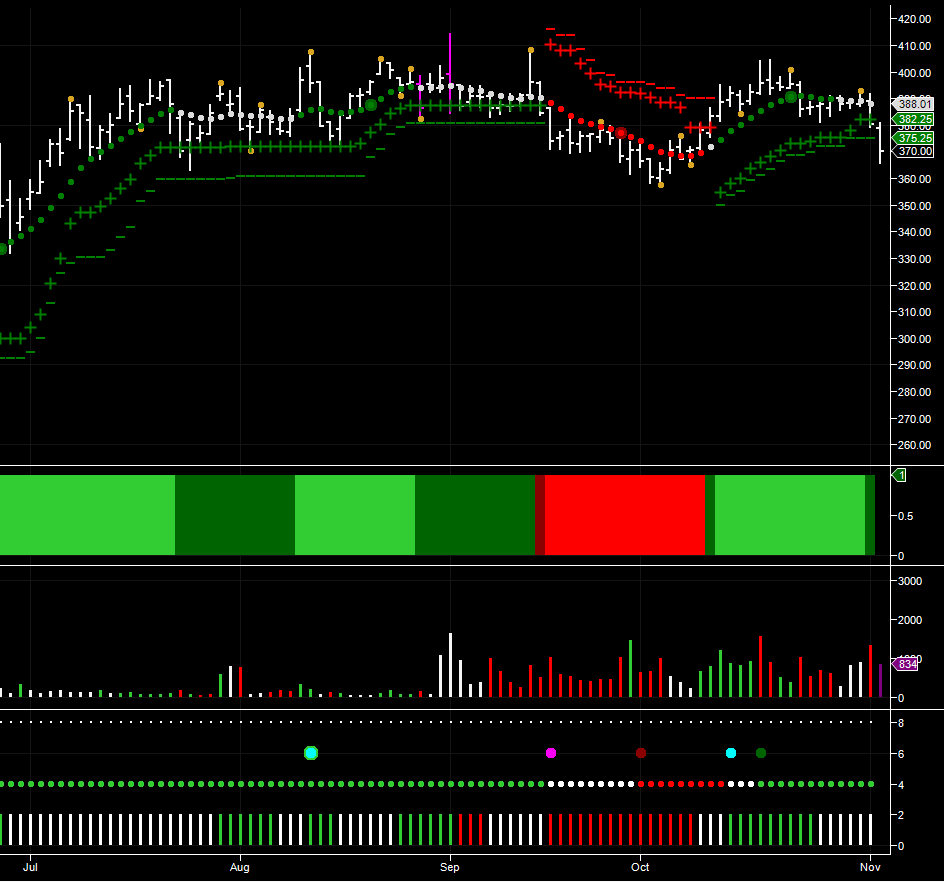Image resolution: width=944 pixels, height=882 pixels.
Task: Click the dark green signal dot in the bottom panel
Action: (761, 753)
